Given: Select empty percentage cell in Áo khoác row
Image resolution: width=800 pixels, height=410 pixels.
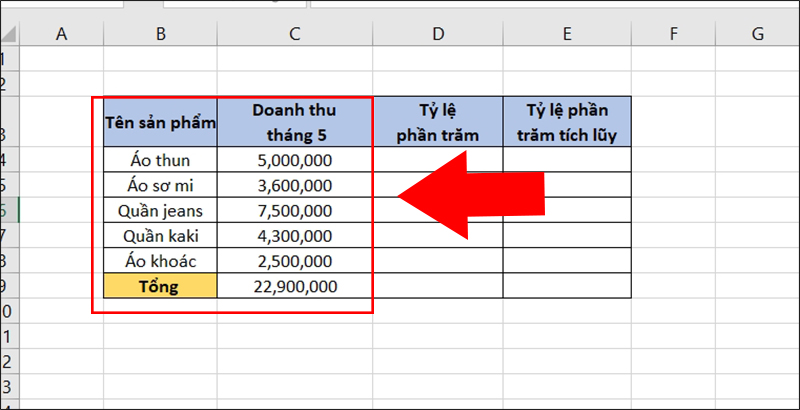Looking at the screenshot, I should point(438,261).
